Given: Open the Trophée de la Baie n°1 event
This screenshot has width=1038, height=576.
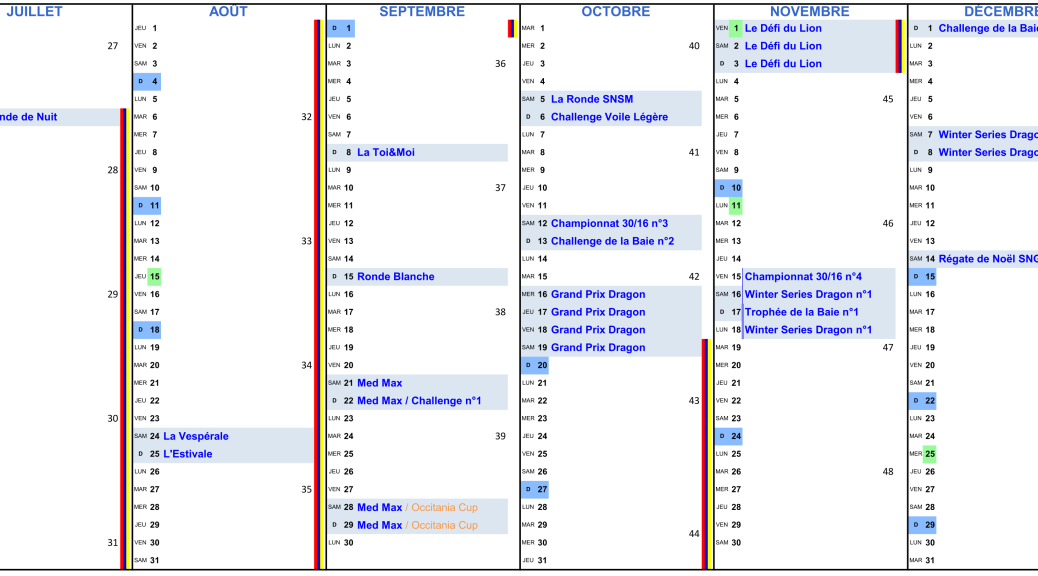Looking at the screenshot, I should tap(802, 312).
